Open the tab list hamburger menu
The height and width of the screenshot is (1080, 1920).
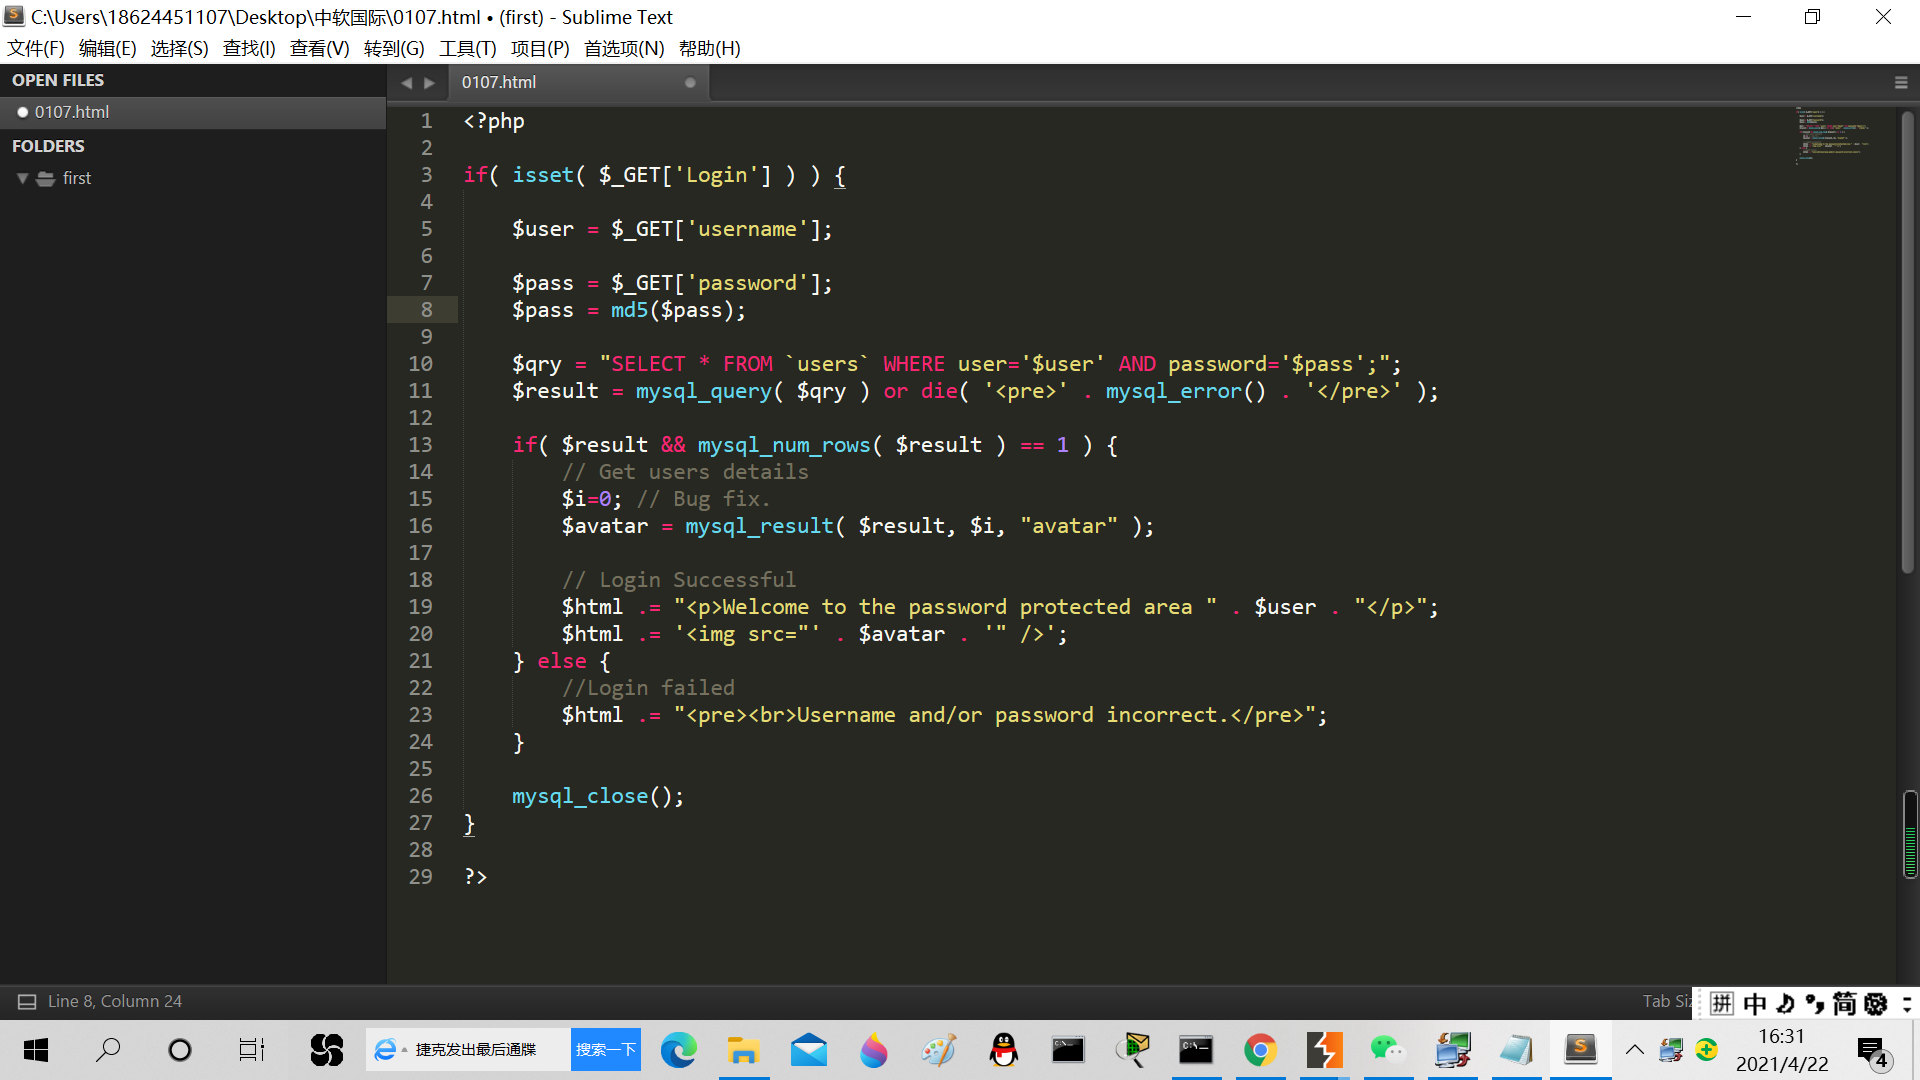coord(1901,83)
